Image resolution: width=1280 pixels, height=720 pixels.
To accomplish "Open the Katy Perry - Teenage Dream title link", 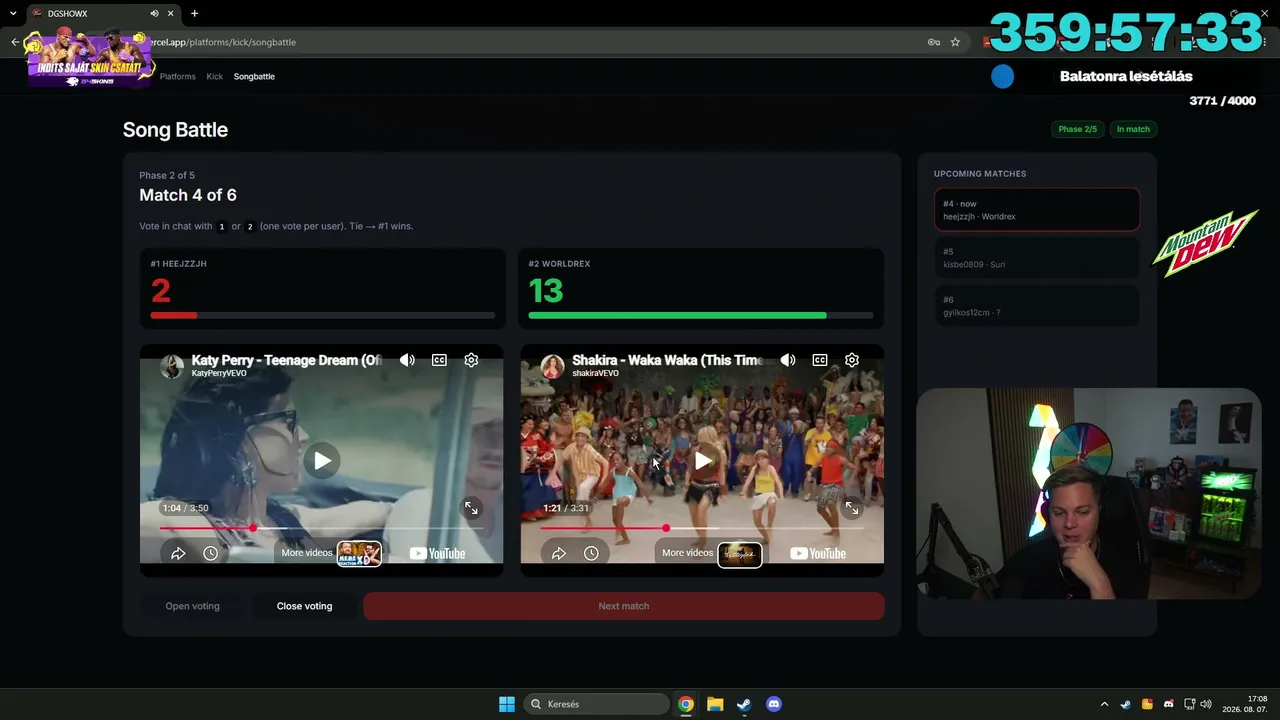I will [286, 360].
